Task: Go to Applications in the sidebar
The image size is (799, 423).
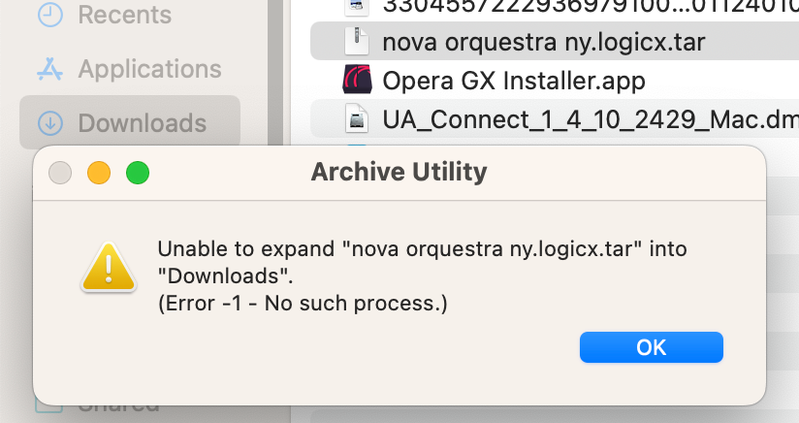Action: point(149,69)
